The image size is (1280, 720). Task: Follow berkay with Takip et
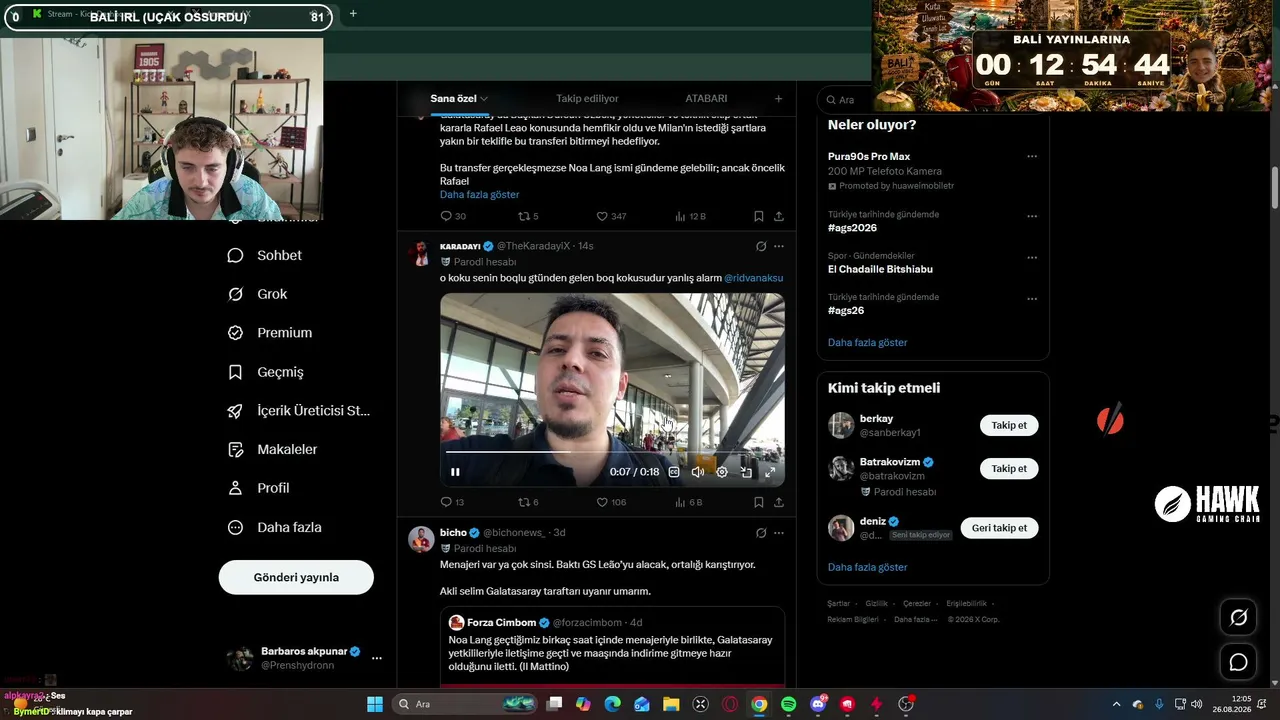pyautogui.click(x=1009, y=425)
